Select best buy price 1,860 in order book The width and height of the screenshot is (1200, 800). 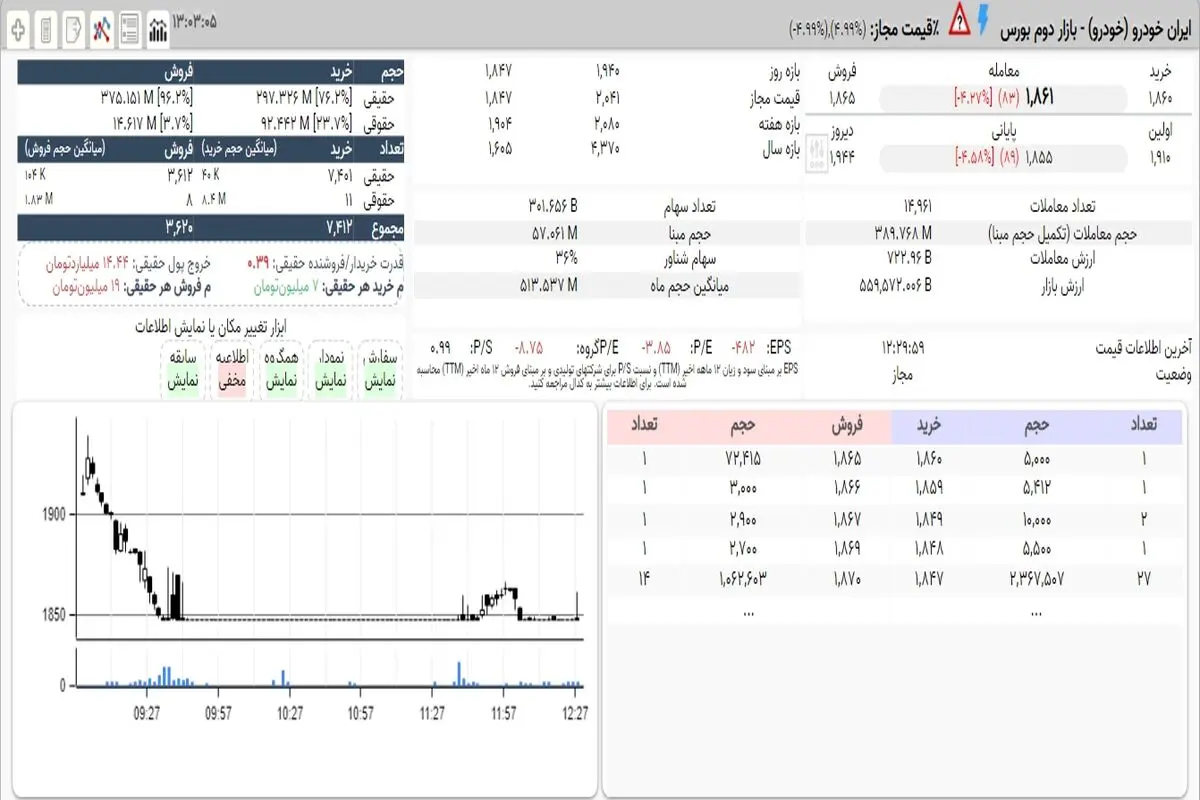pos(930,459)
